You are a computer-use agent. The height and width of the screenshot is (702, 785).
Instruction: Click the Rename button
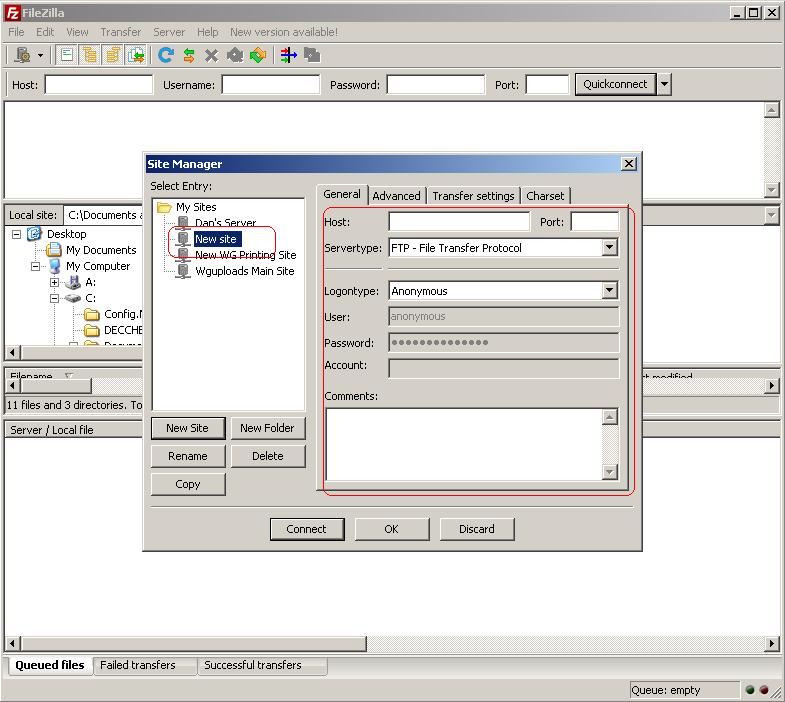point(188,456)
